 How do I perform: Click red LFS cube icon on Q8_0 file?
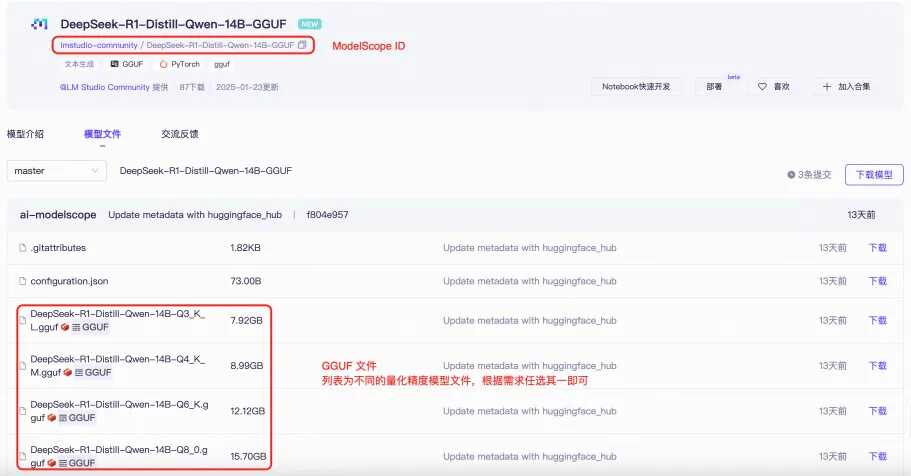(x=52, y=463)
